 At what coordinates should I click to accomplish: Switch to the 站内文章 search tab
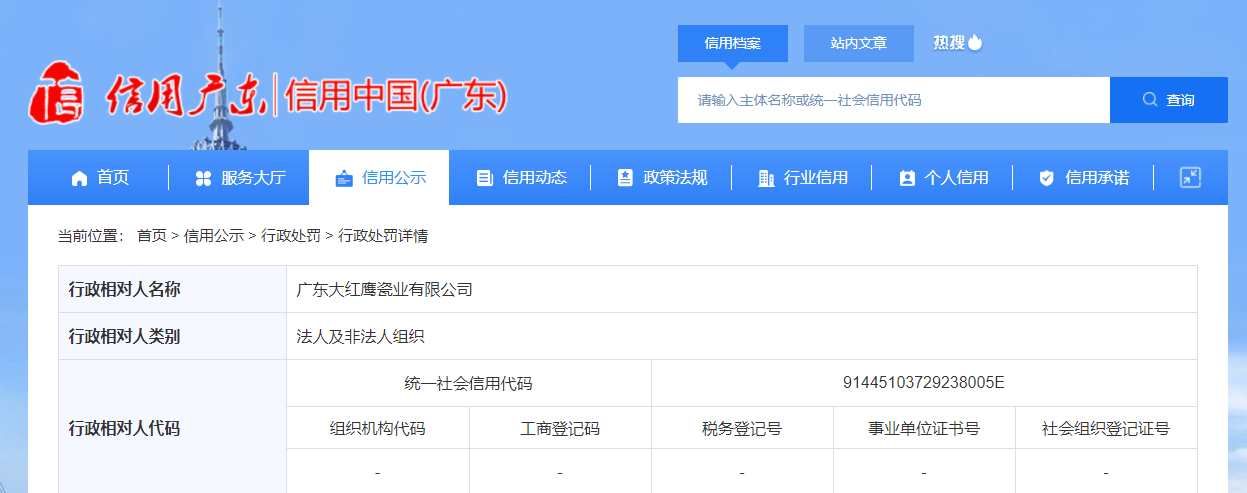(x=859, y=43)
